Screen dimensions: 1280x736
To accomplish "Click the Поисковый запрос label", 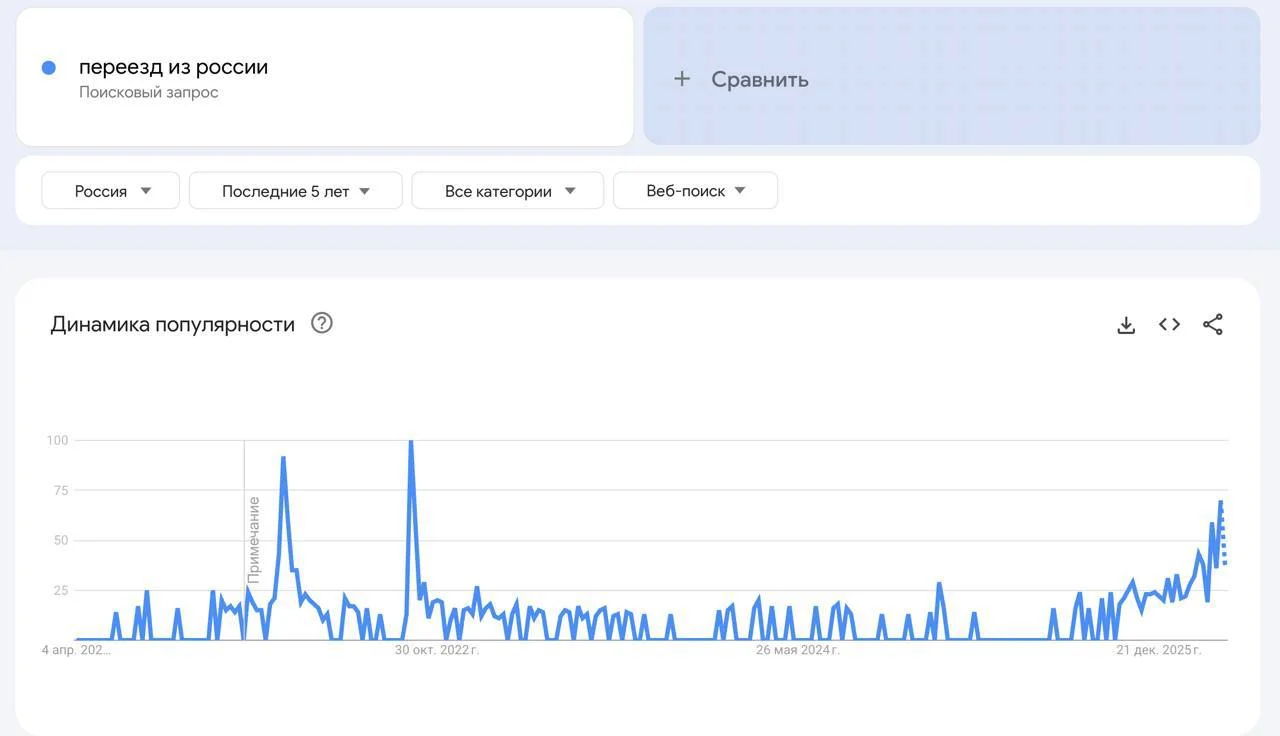I will coord(148,90).
